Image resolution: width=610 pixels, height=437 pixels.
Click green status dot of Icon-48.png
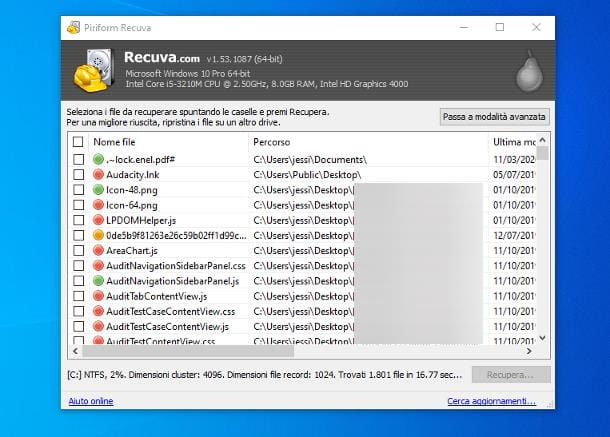click(x=98, y=190)
